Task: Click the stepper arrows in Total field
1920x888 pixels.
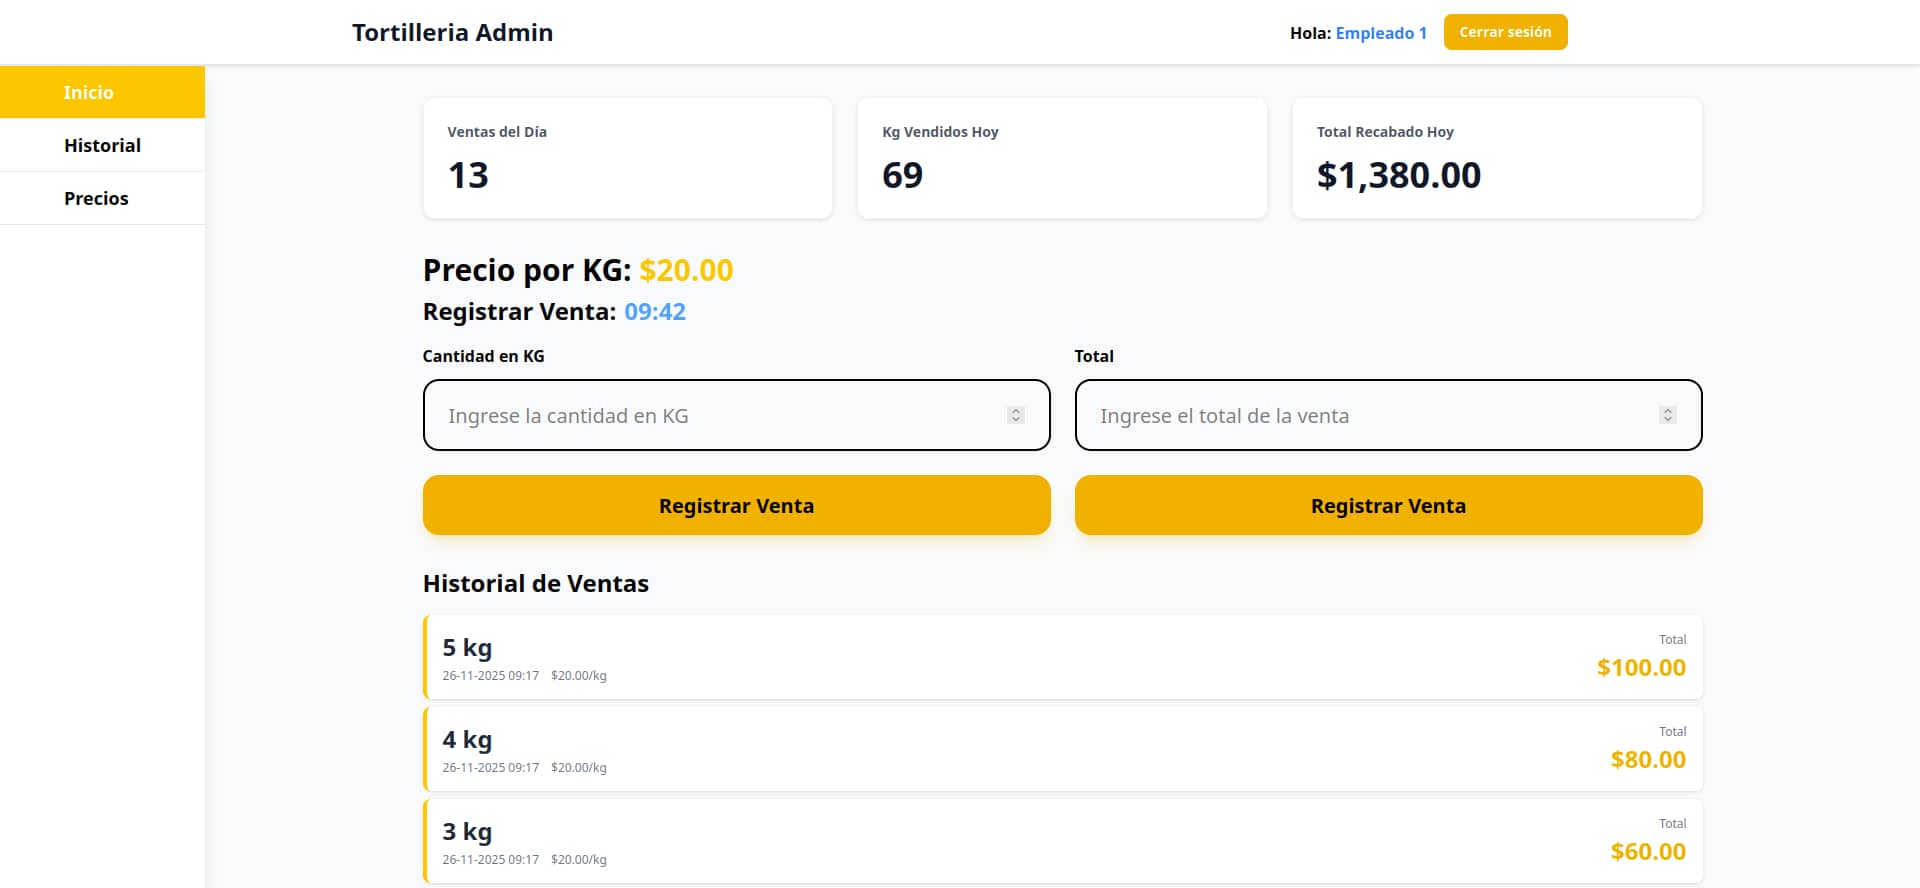Action: coord(1667,415)
